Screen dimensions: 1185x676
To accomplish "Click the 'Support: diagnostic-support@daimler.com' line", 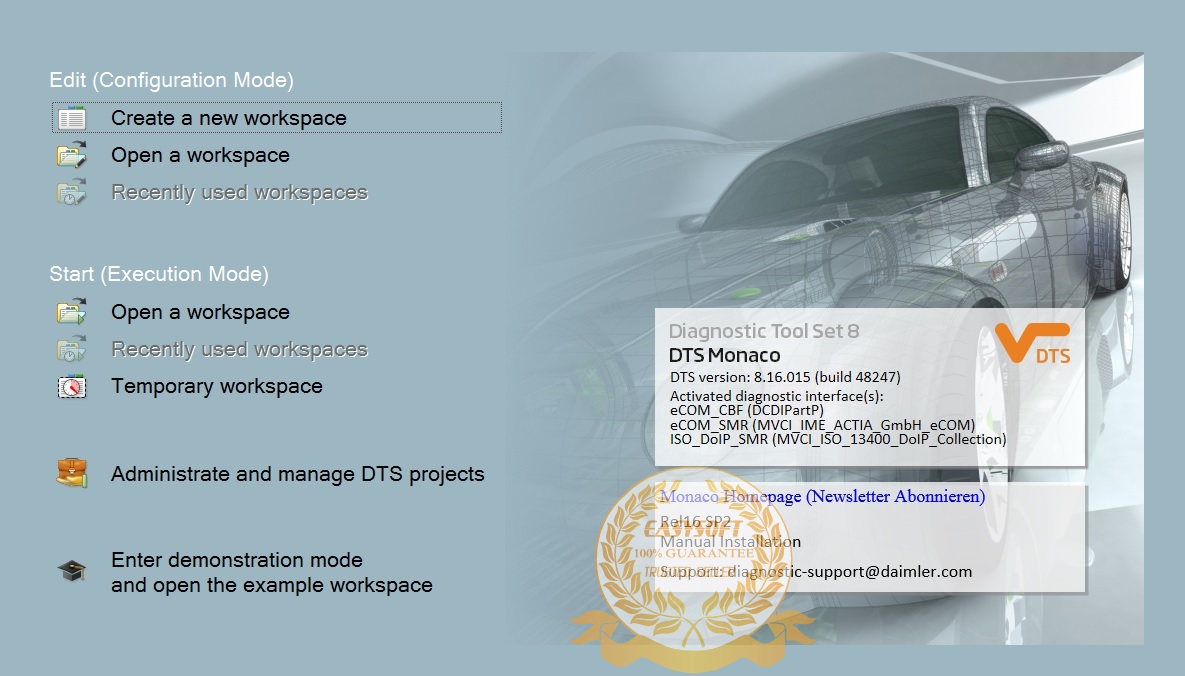I will (816, 572).
